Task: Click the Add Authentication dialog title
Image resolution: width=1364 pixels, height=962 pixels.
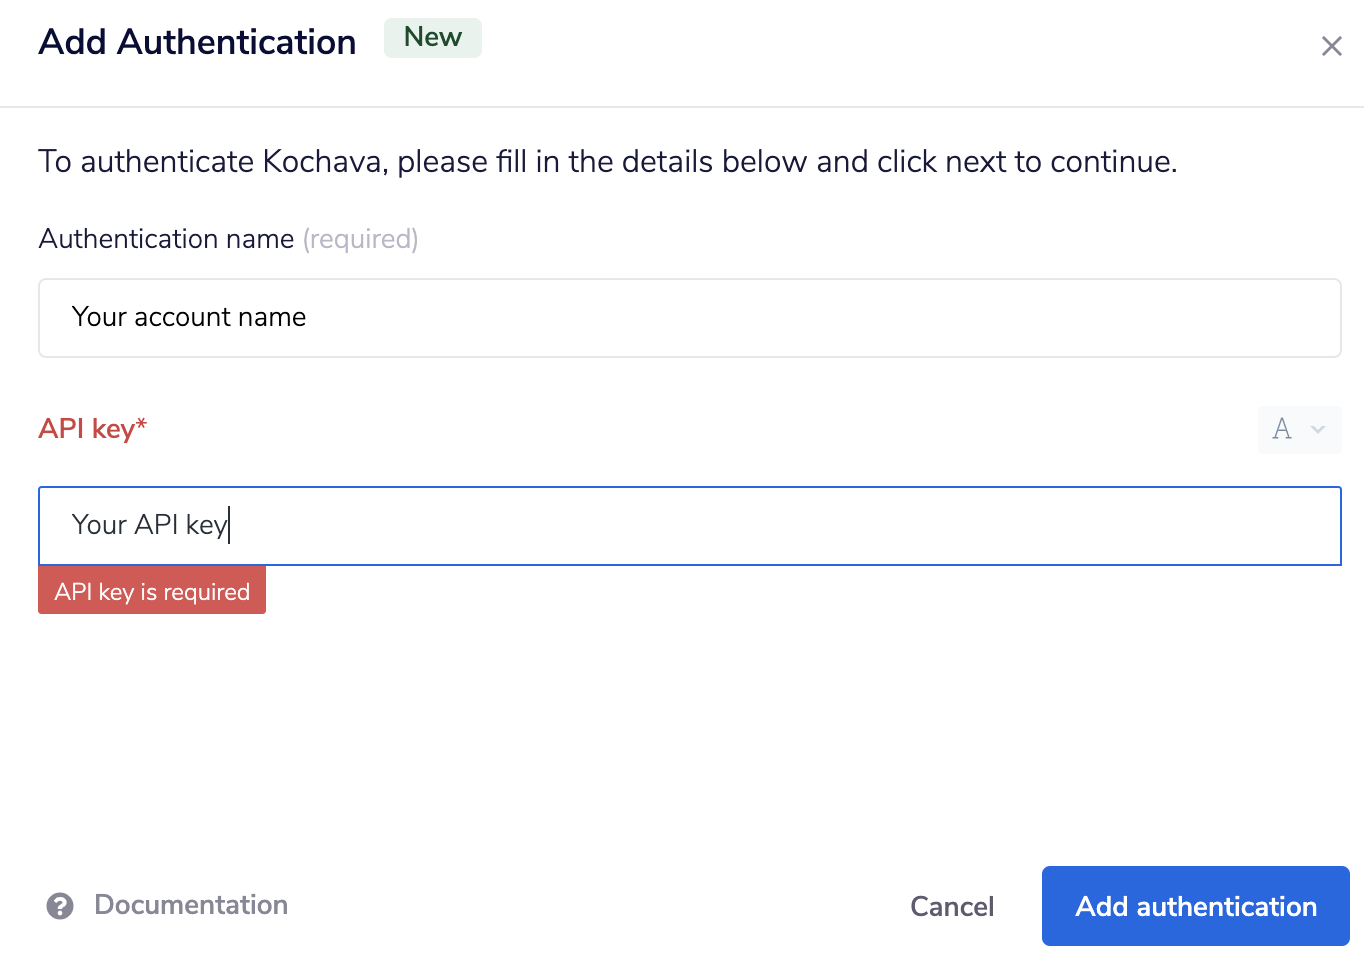Action: coord(197,42)
